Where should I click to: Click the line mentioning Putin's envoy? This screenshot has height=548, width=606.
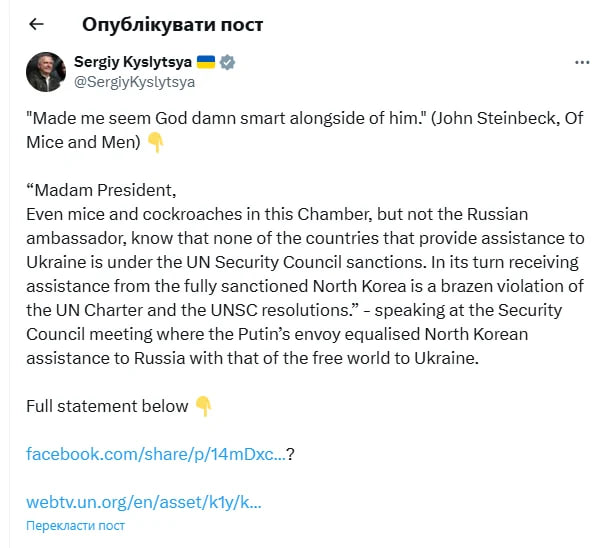pyautogui.click(x=277, y=334)
